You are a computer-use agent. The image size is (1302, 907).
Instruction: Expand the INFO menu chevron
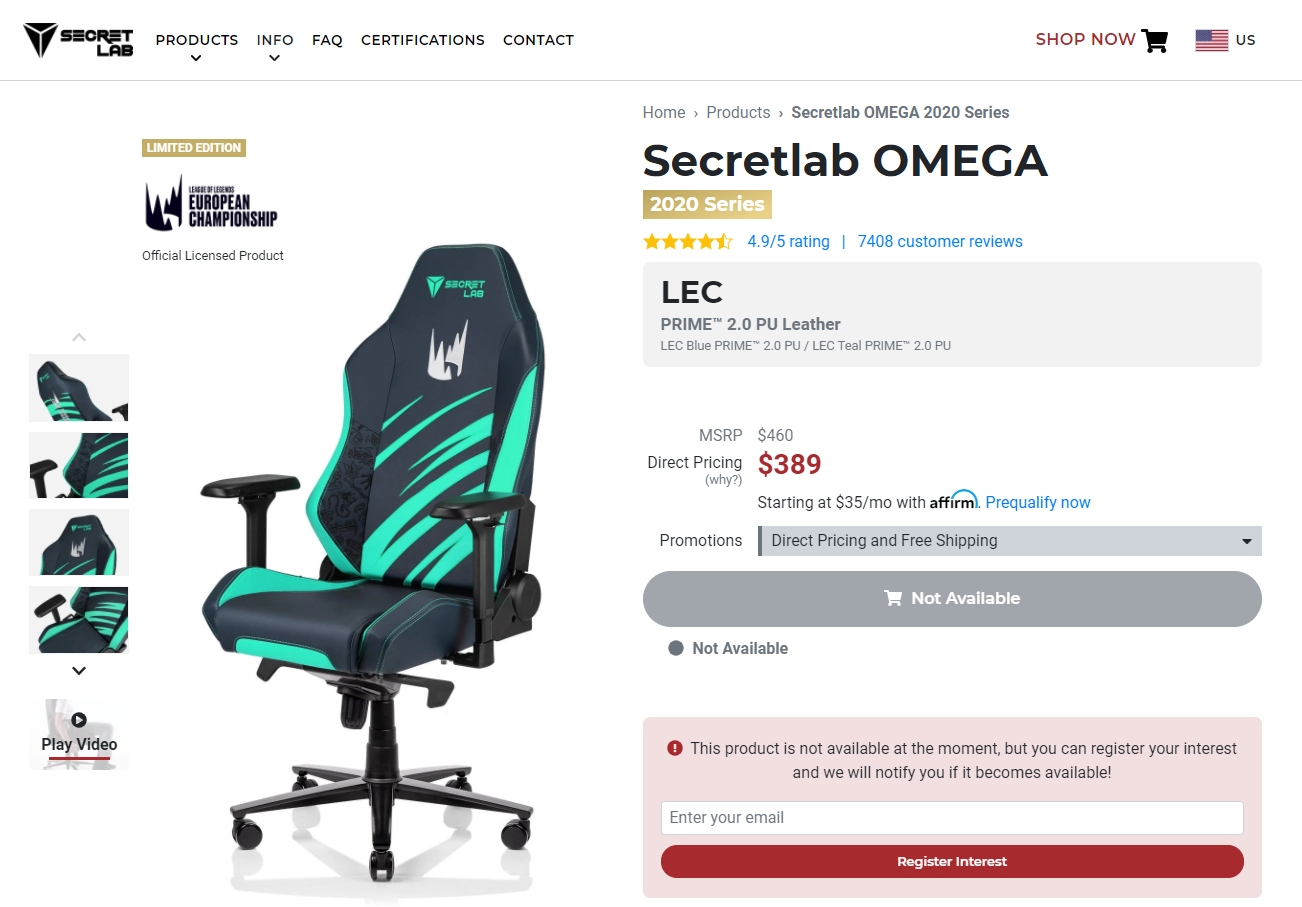click(x=274, y=58)
